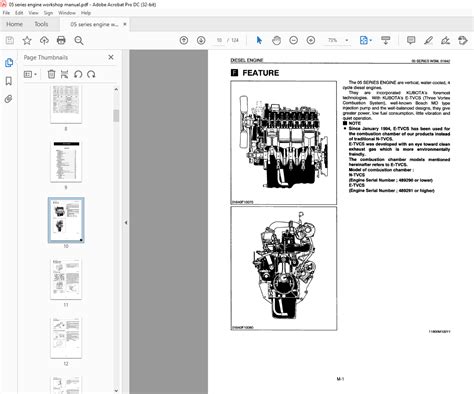Select the Hand pan tool

[x=276, y=41]
